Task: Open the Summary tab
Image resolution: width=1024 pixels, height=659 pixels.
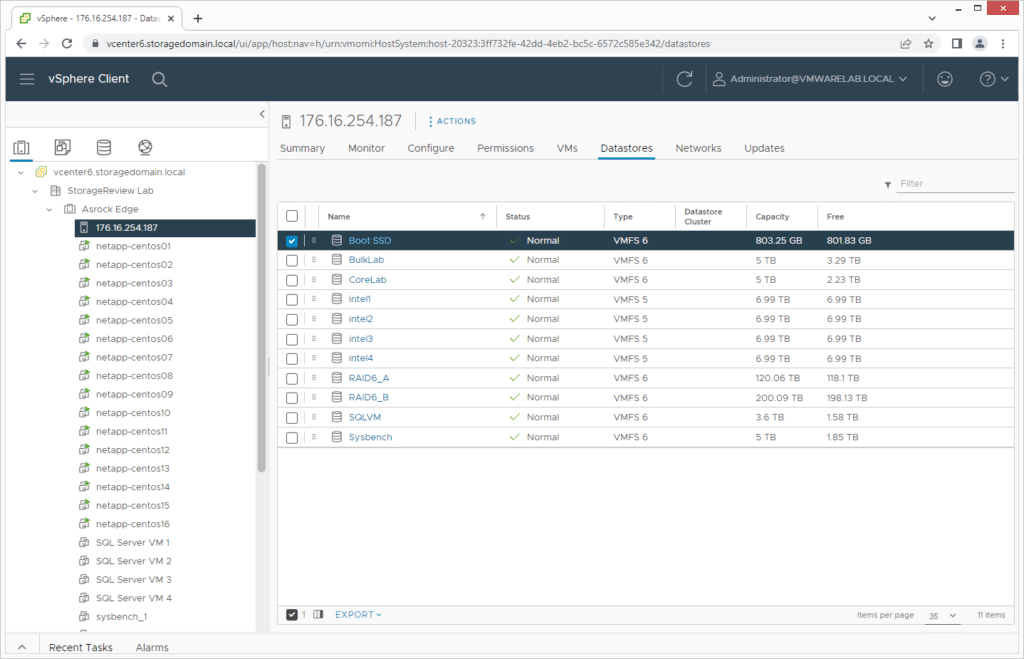Action: tap(302, 148)
